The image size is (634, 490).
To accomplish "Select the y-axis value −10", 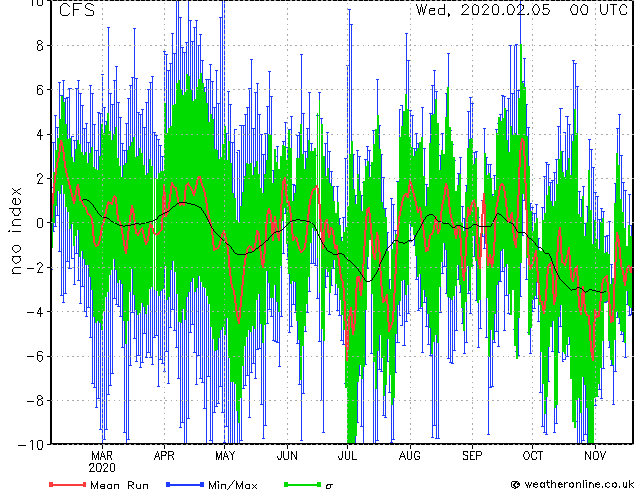I will pyautogui.click(x=31, y=445).
